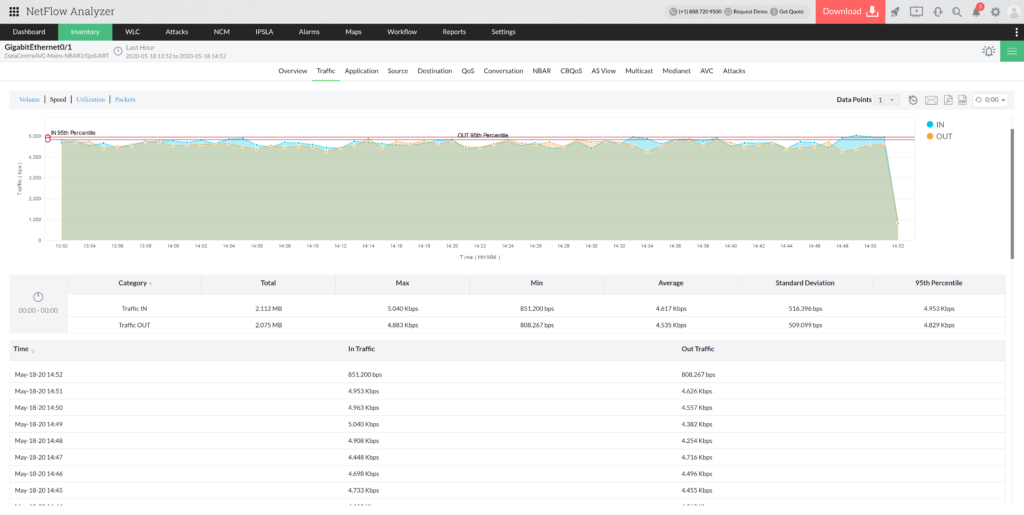Click the red Download button
Viewport: 1024px width, 515px height.
tap(848, 12)
